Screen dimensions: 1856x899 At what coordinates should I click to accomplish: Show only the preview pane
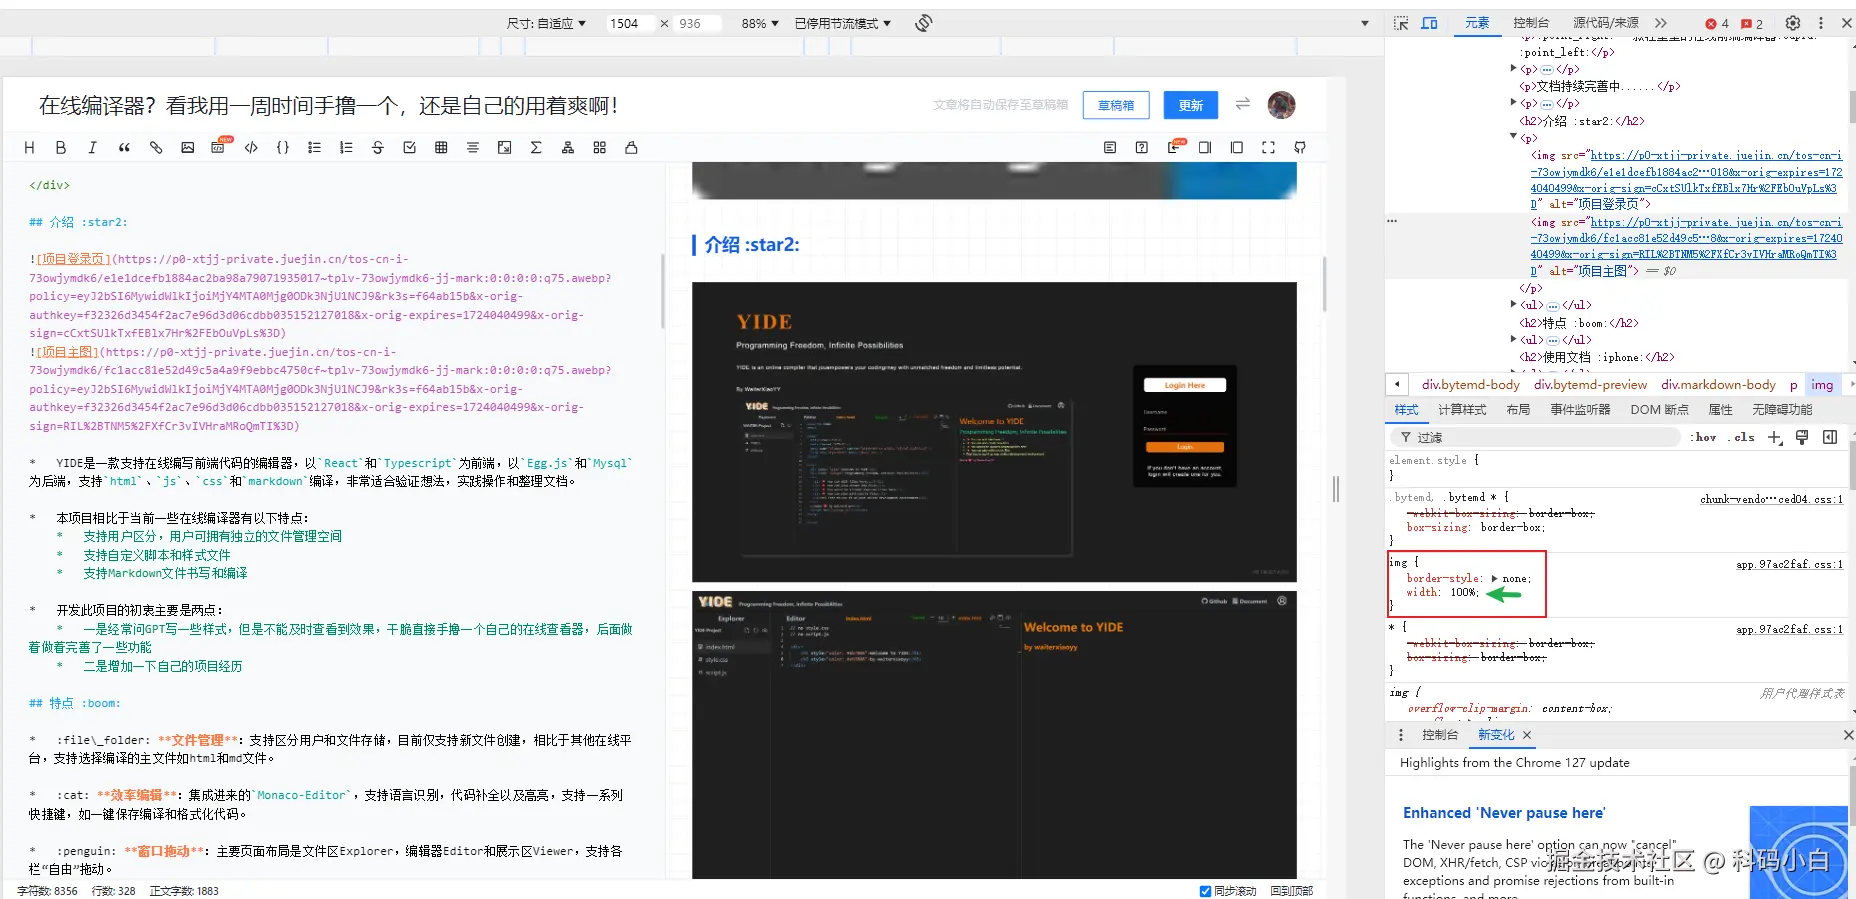pos(1237,147)
